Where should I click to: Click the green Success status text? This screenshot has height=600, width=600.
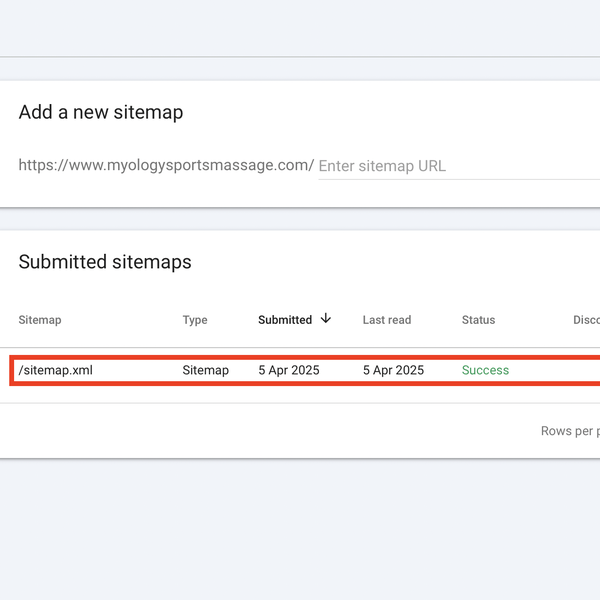click(x=485, y=370)
